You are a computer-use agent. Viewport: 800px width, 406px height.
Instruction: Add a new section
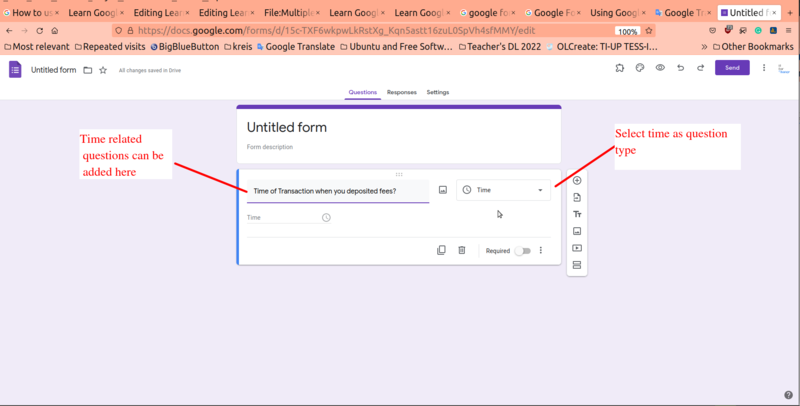(x=577, y=265)
